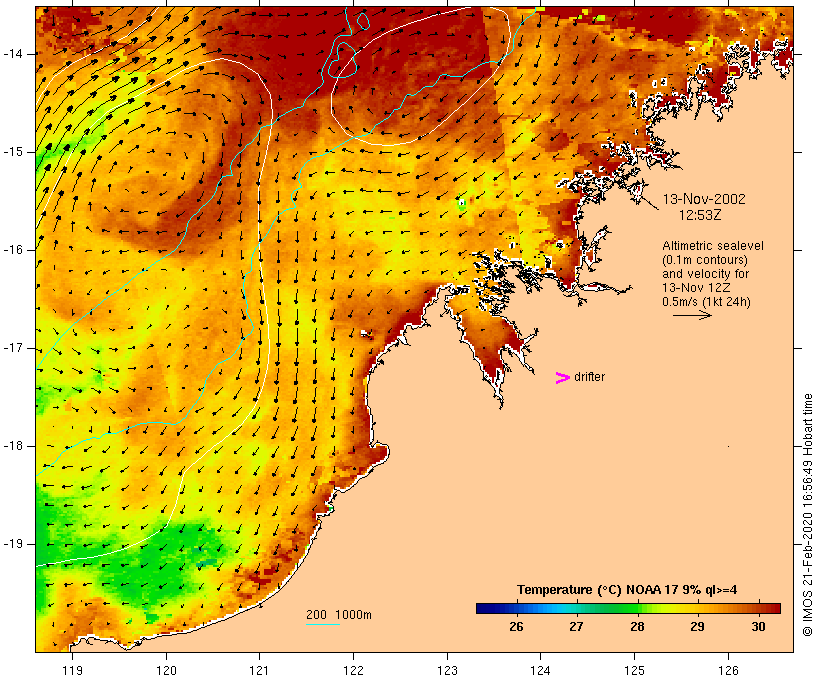Click the latitude axis label '-19'

tap(13, 544)
